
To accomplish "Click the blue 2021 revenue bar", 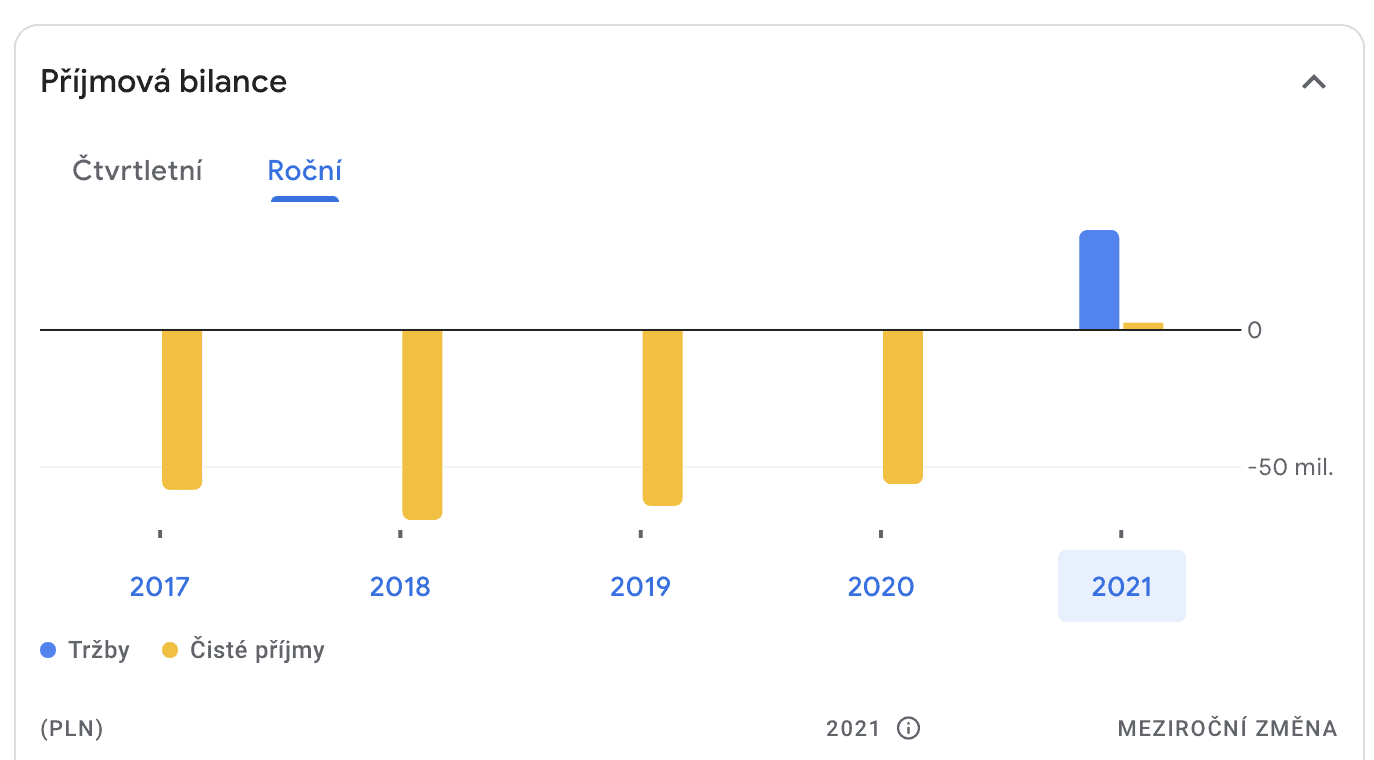I will (1098, 279).
